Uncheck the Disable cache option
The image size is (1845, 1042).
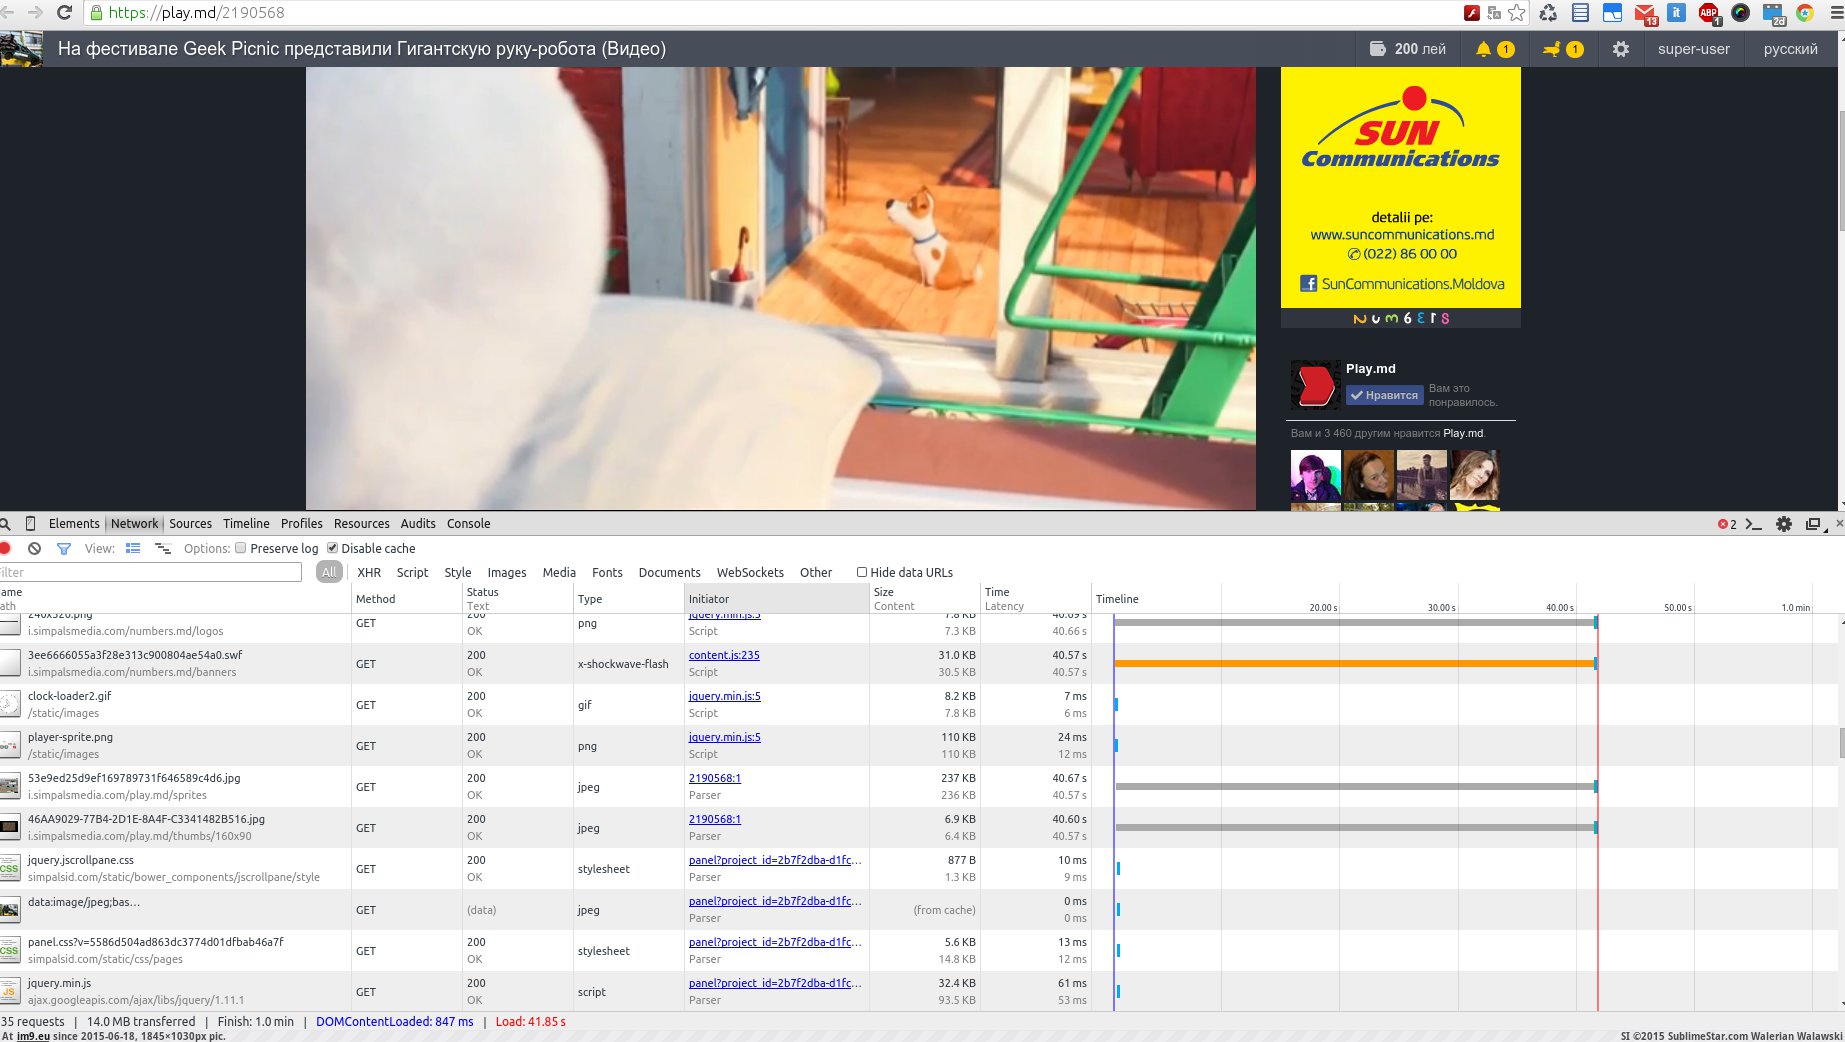pos(333,548)
